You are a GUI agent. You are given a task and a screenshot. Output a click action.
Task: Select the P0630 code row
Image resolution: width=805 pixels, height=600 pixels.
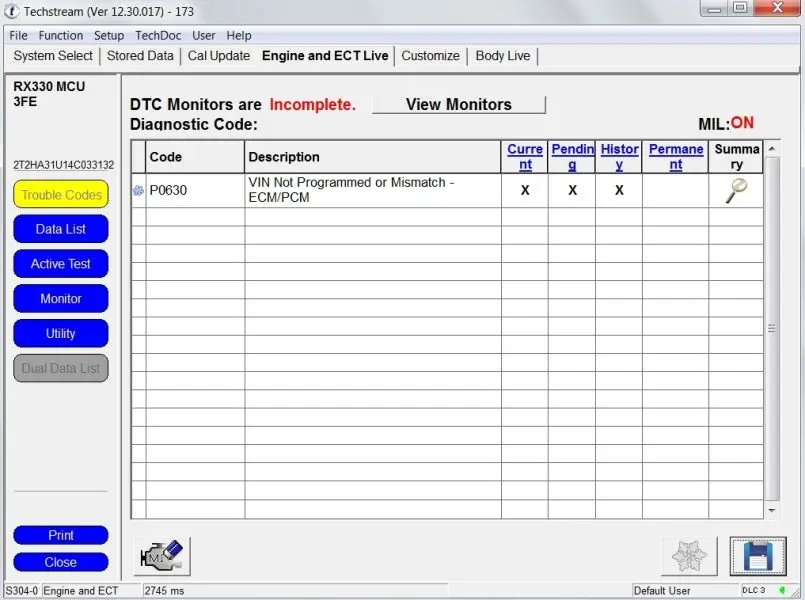point(447,190)
